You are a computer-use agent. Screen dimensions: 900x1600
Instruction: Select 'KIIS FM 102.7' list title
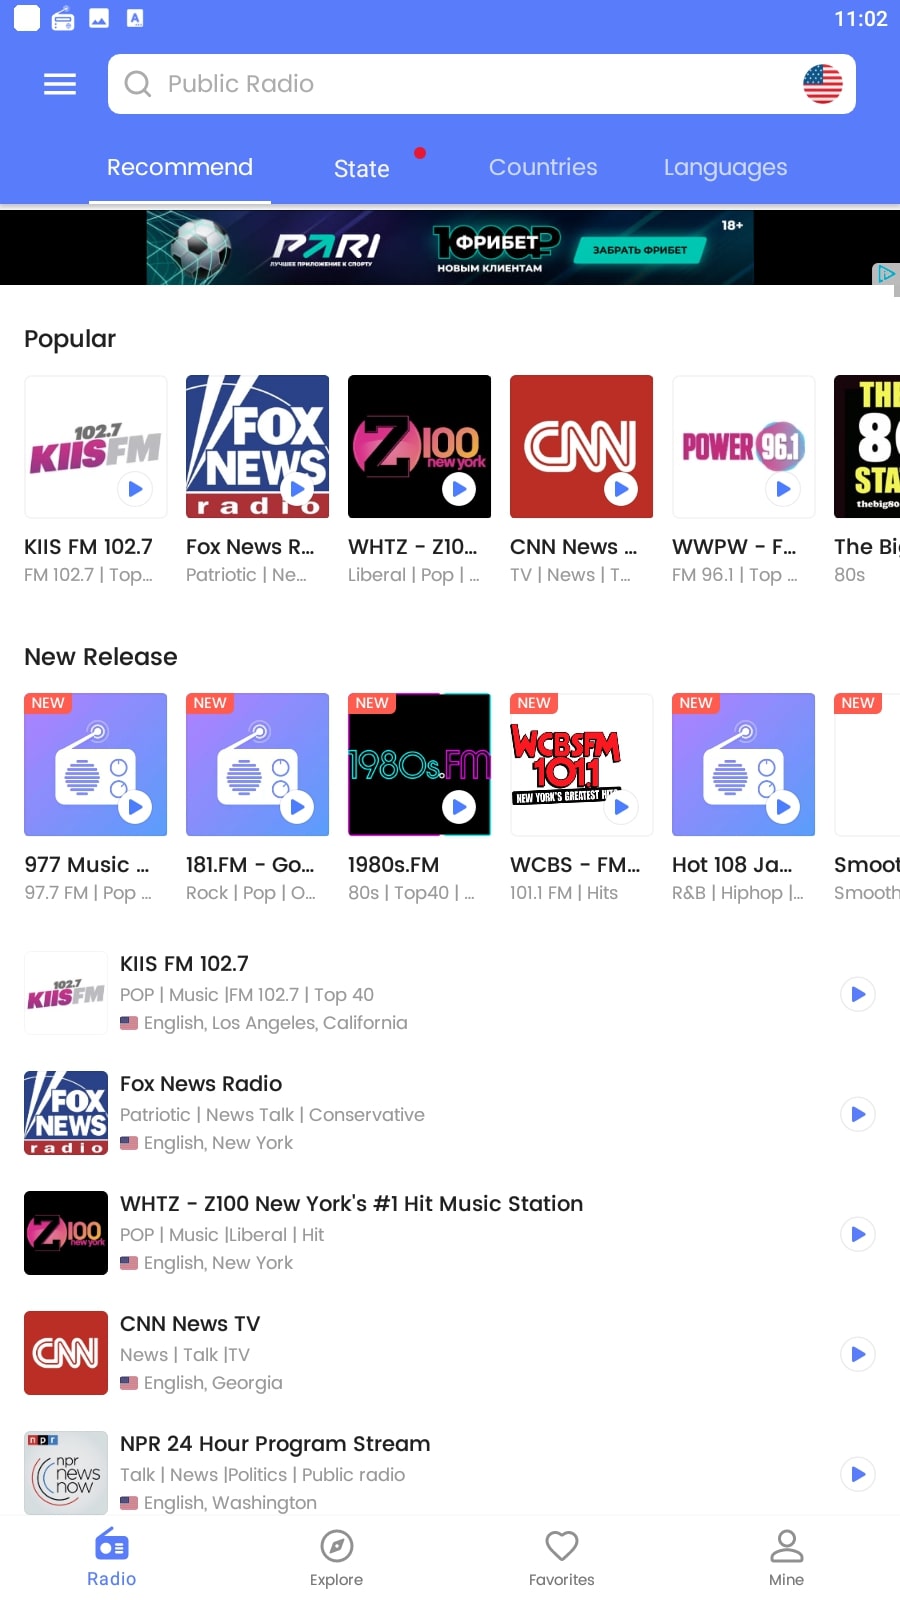coord(184,964)
